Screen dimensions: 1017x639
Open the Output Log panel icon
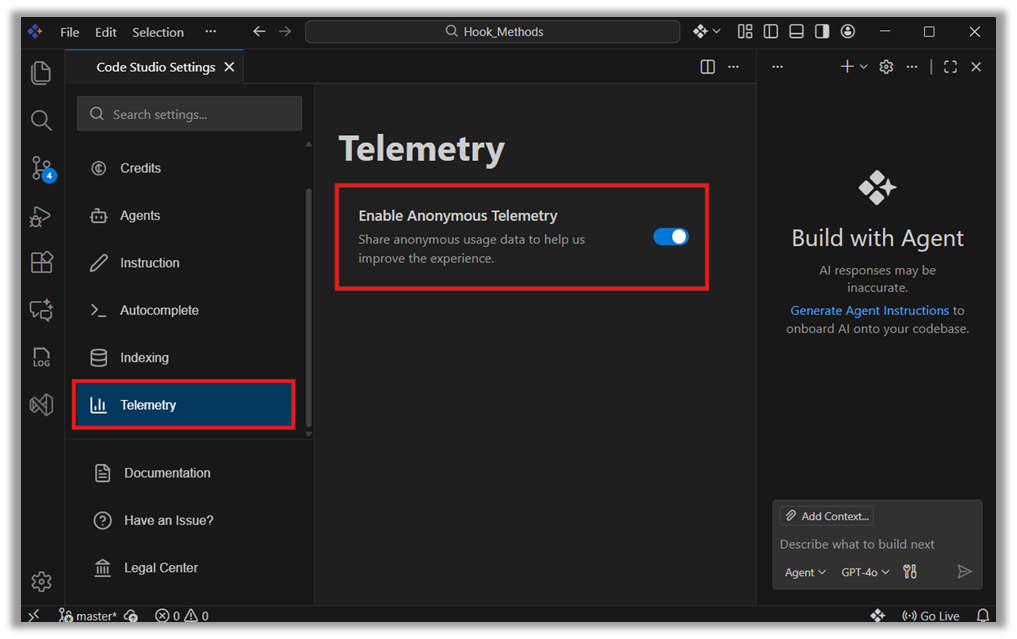point(41,357)
